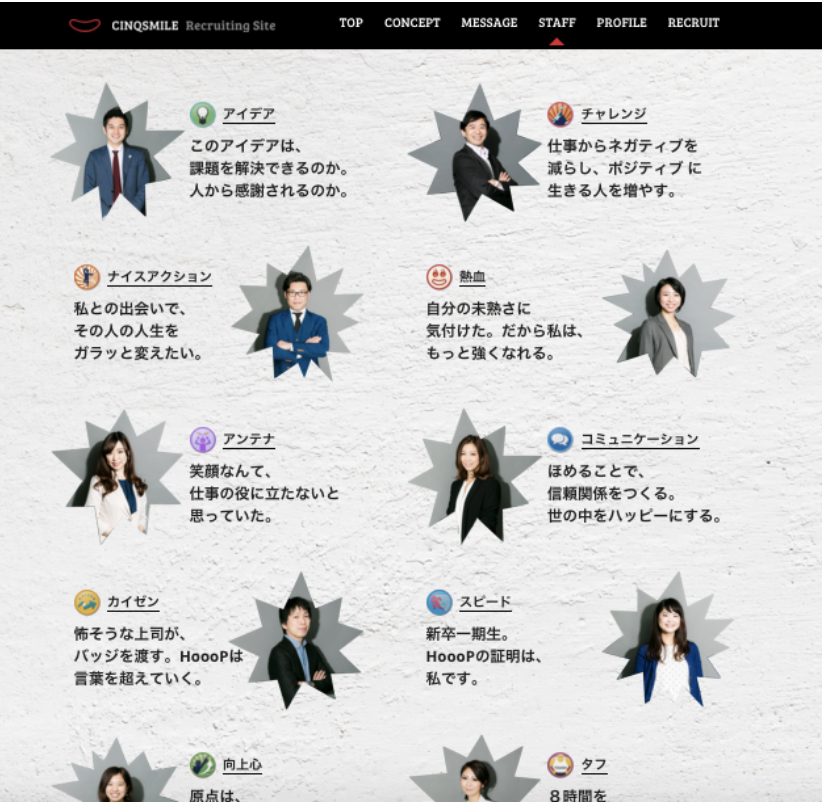824x802 pixels.
Task: Click the green lightbulb アイデア badge icon
Action: coord(203,114)
